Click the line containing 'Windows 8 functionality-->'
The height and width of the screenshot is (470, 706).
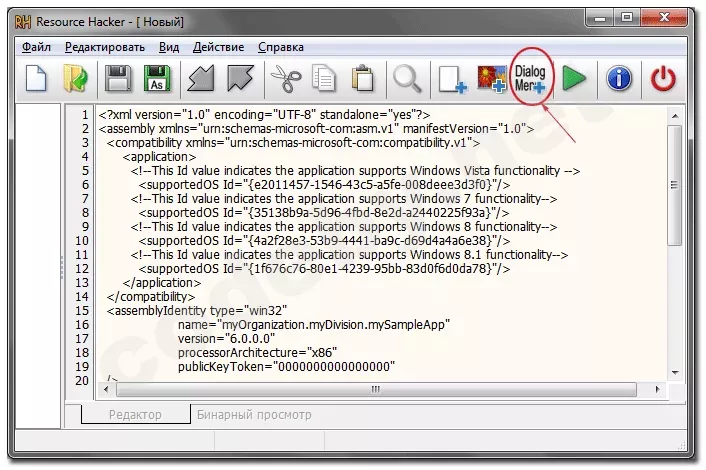coord(344,226)
